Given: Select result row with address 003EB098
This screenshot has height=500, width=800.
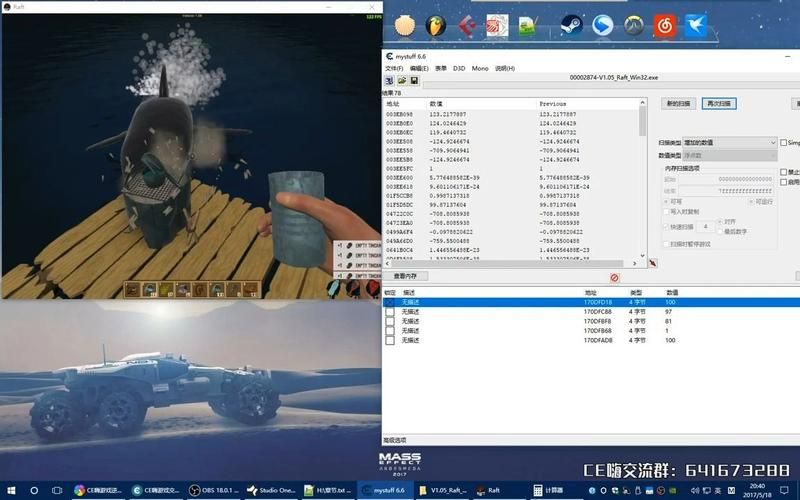Looking at the screenshot, I should pyautogui.click(x=511, y=114).
